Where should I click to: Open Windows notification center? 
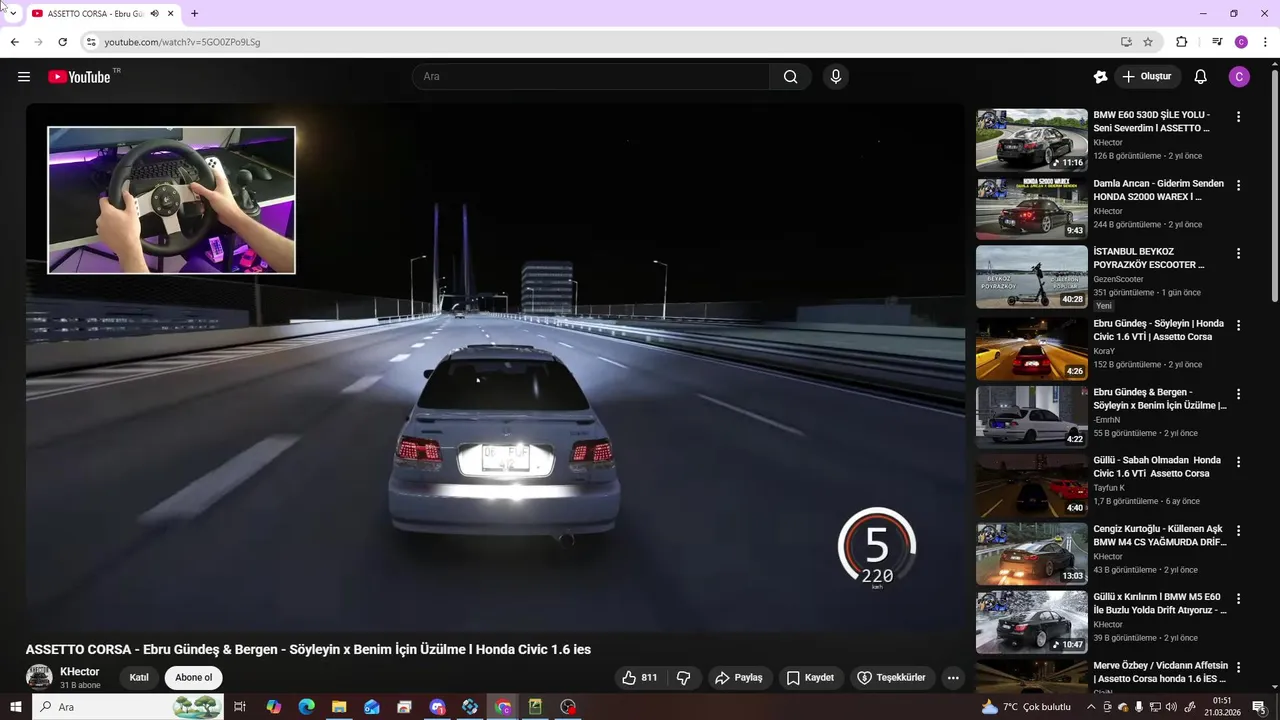[1259, 707]
